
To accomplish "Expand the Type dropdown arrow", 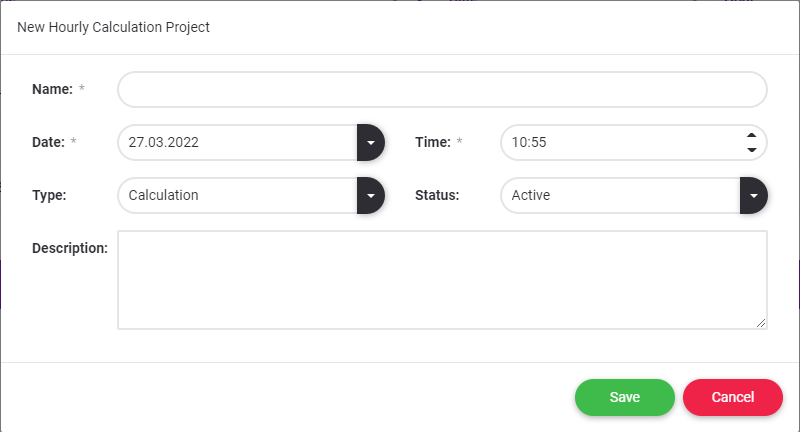I will coord(371,195).
